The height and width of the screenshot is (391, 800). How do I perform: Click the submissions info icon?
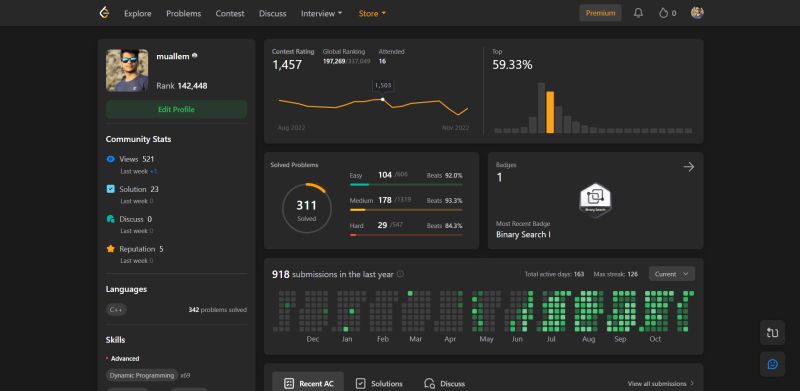click(401, 274)
